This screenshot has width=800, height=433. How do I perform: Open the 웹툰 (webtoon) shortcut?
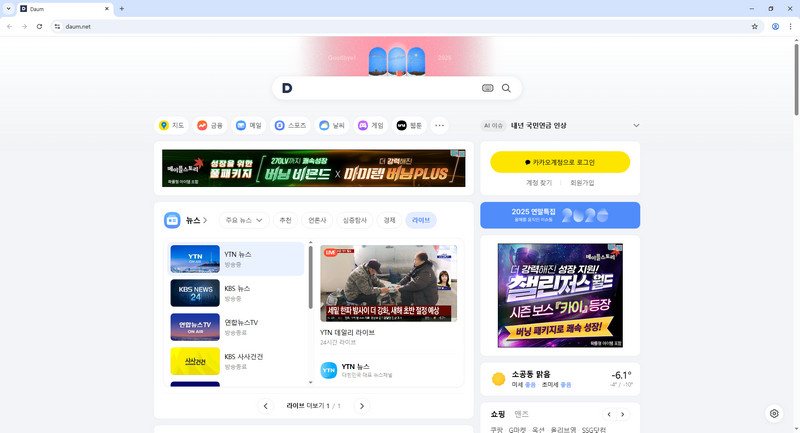click(410, 125)
